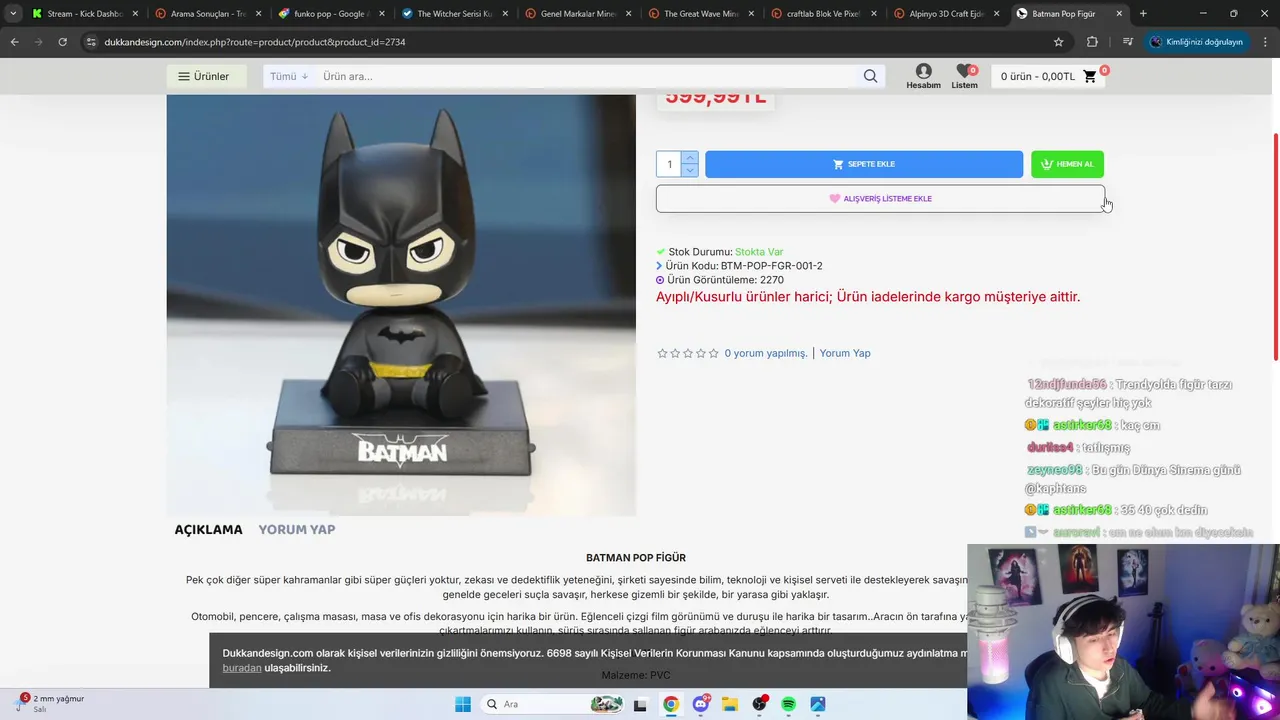Screen dimensions: 1280x720
Task: Click the Windows taskbar search box
Action: 552,704
